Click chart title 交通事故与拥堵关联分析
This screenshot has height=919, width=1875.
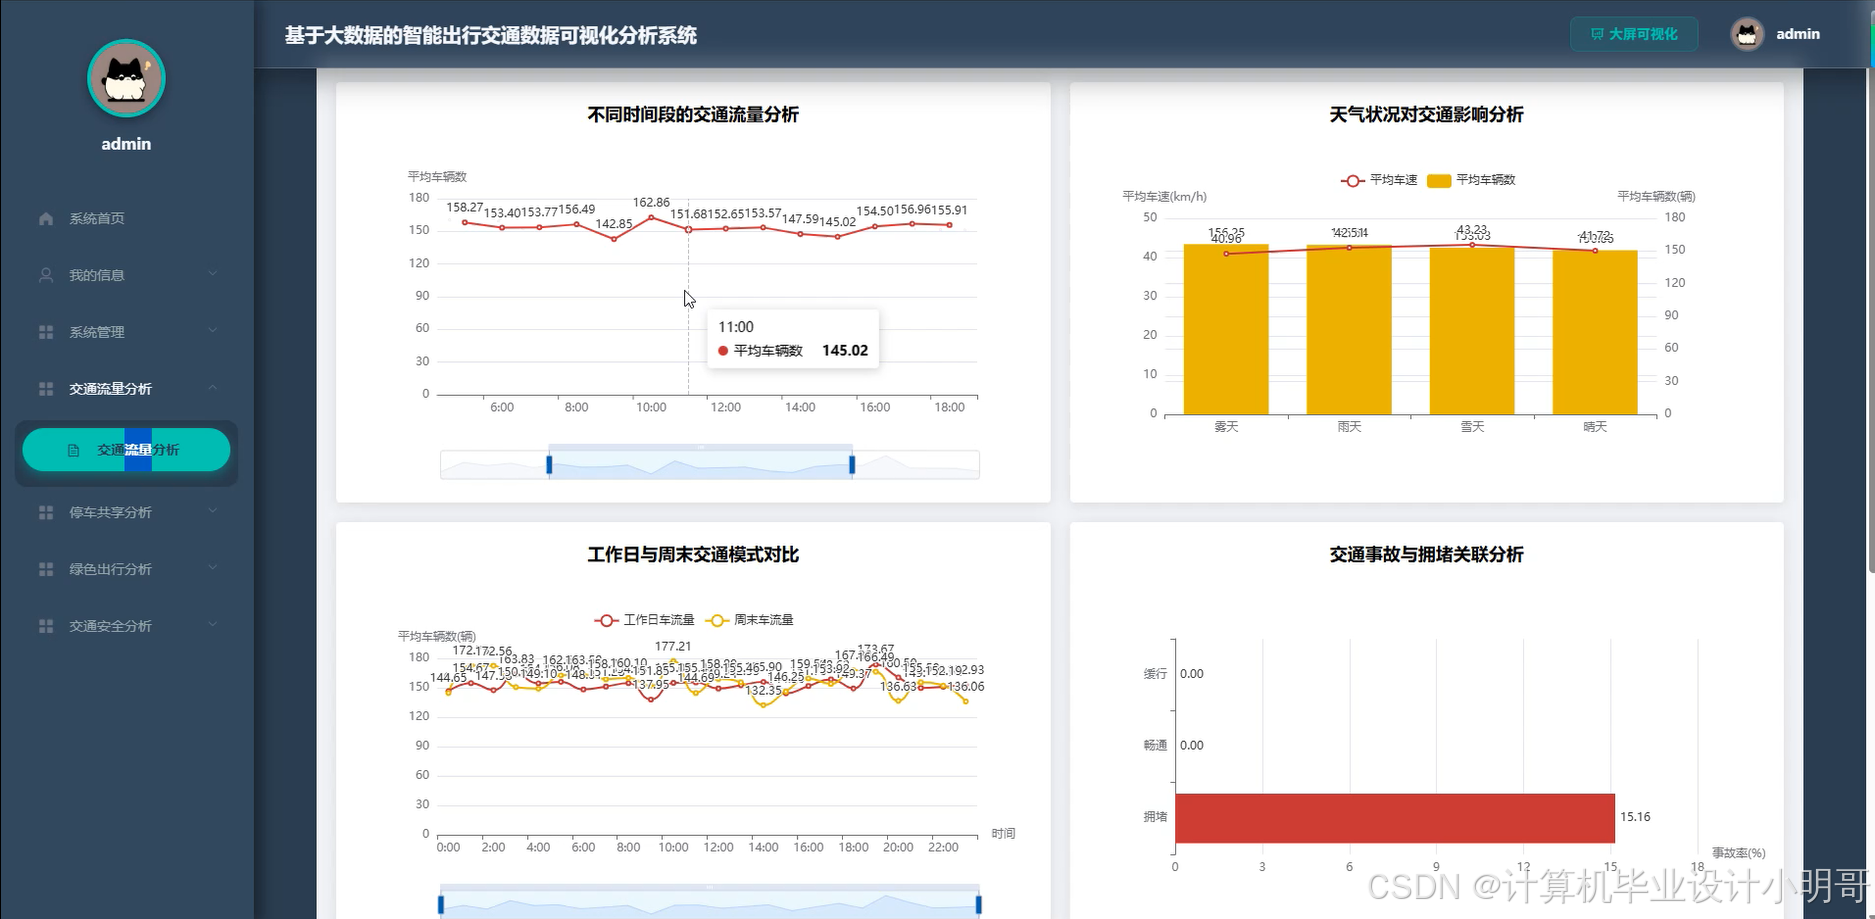click(x=1426, y=555)
